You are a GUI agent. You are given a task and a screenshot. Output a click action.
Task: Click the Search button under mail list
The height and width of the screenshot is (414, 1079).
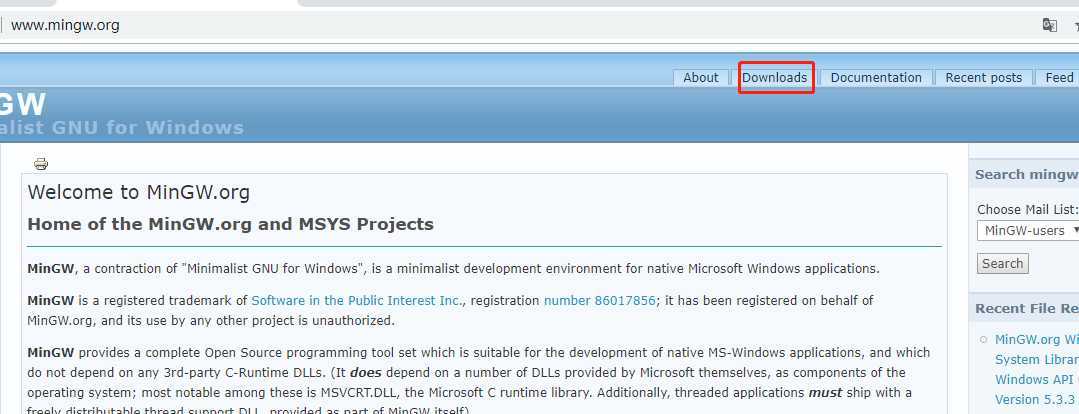(1003, 263)
